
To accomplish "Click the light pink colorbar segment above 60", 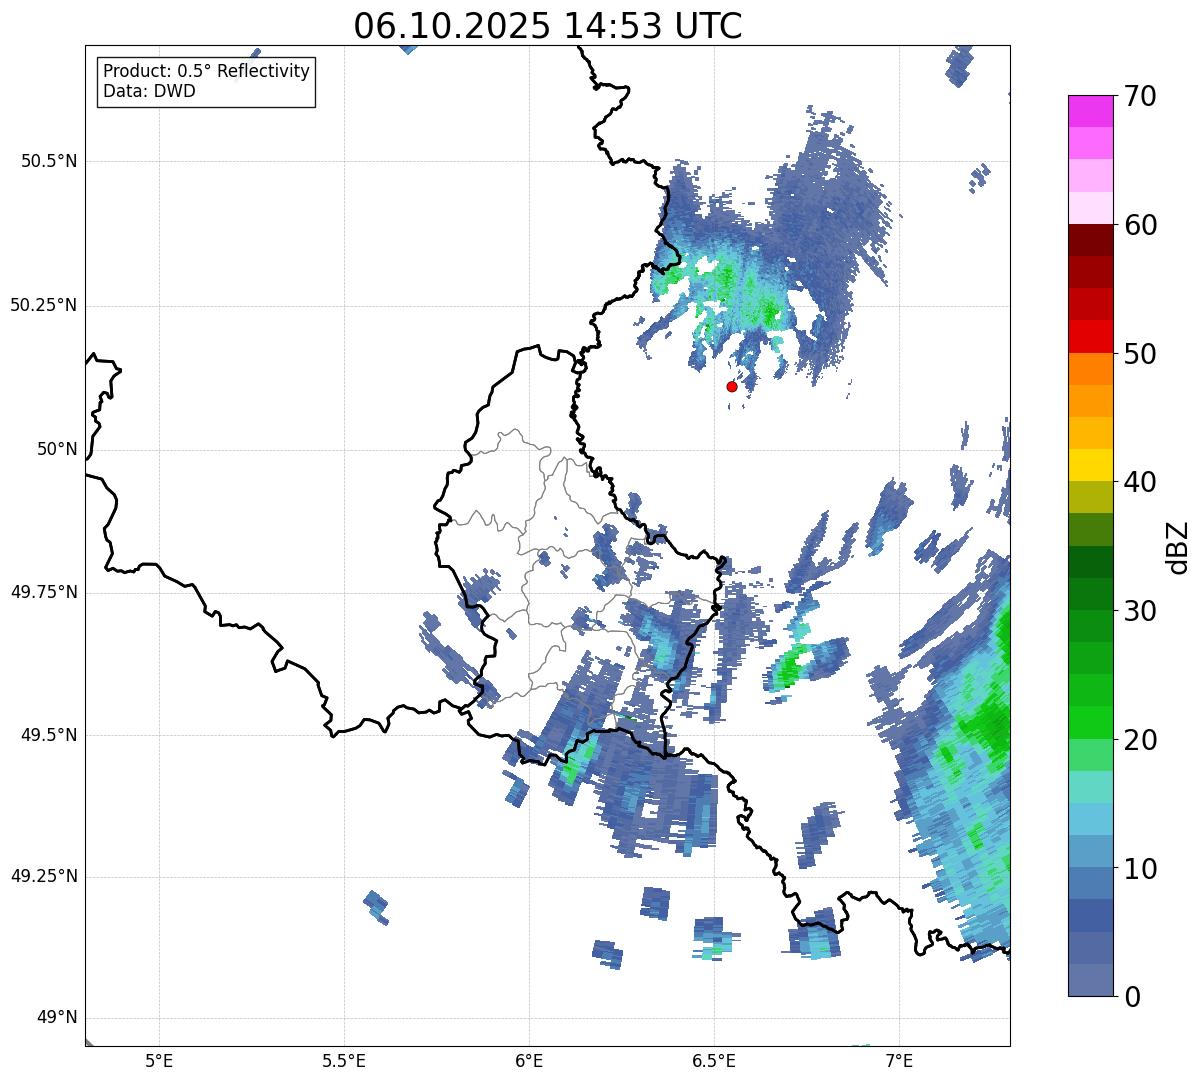I will pyautogui.click(x=1090, y=208).
